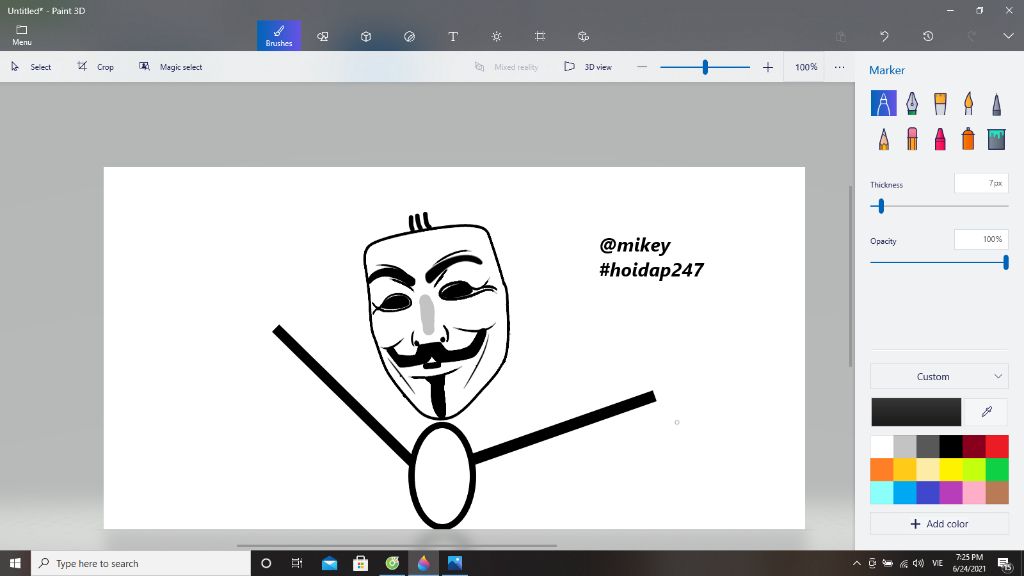Open the Text tool tab
1024x576 pixels.
[453, 36]
